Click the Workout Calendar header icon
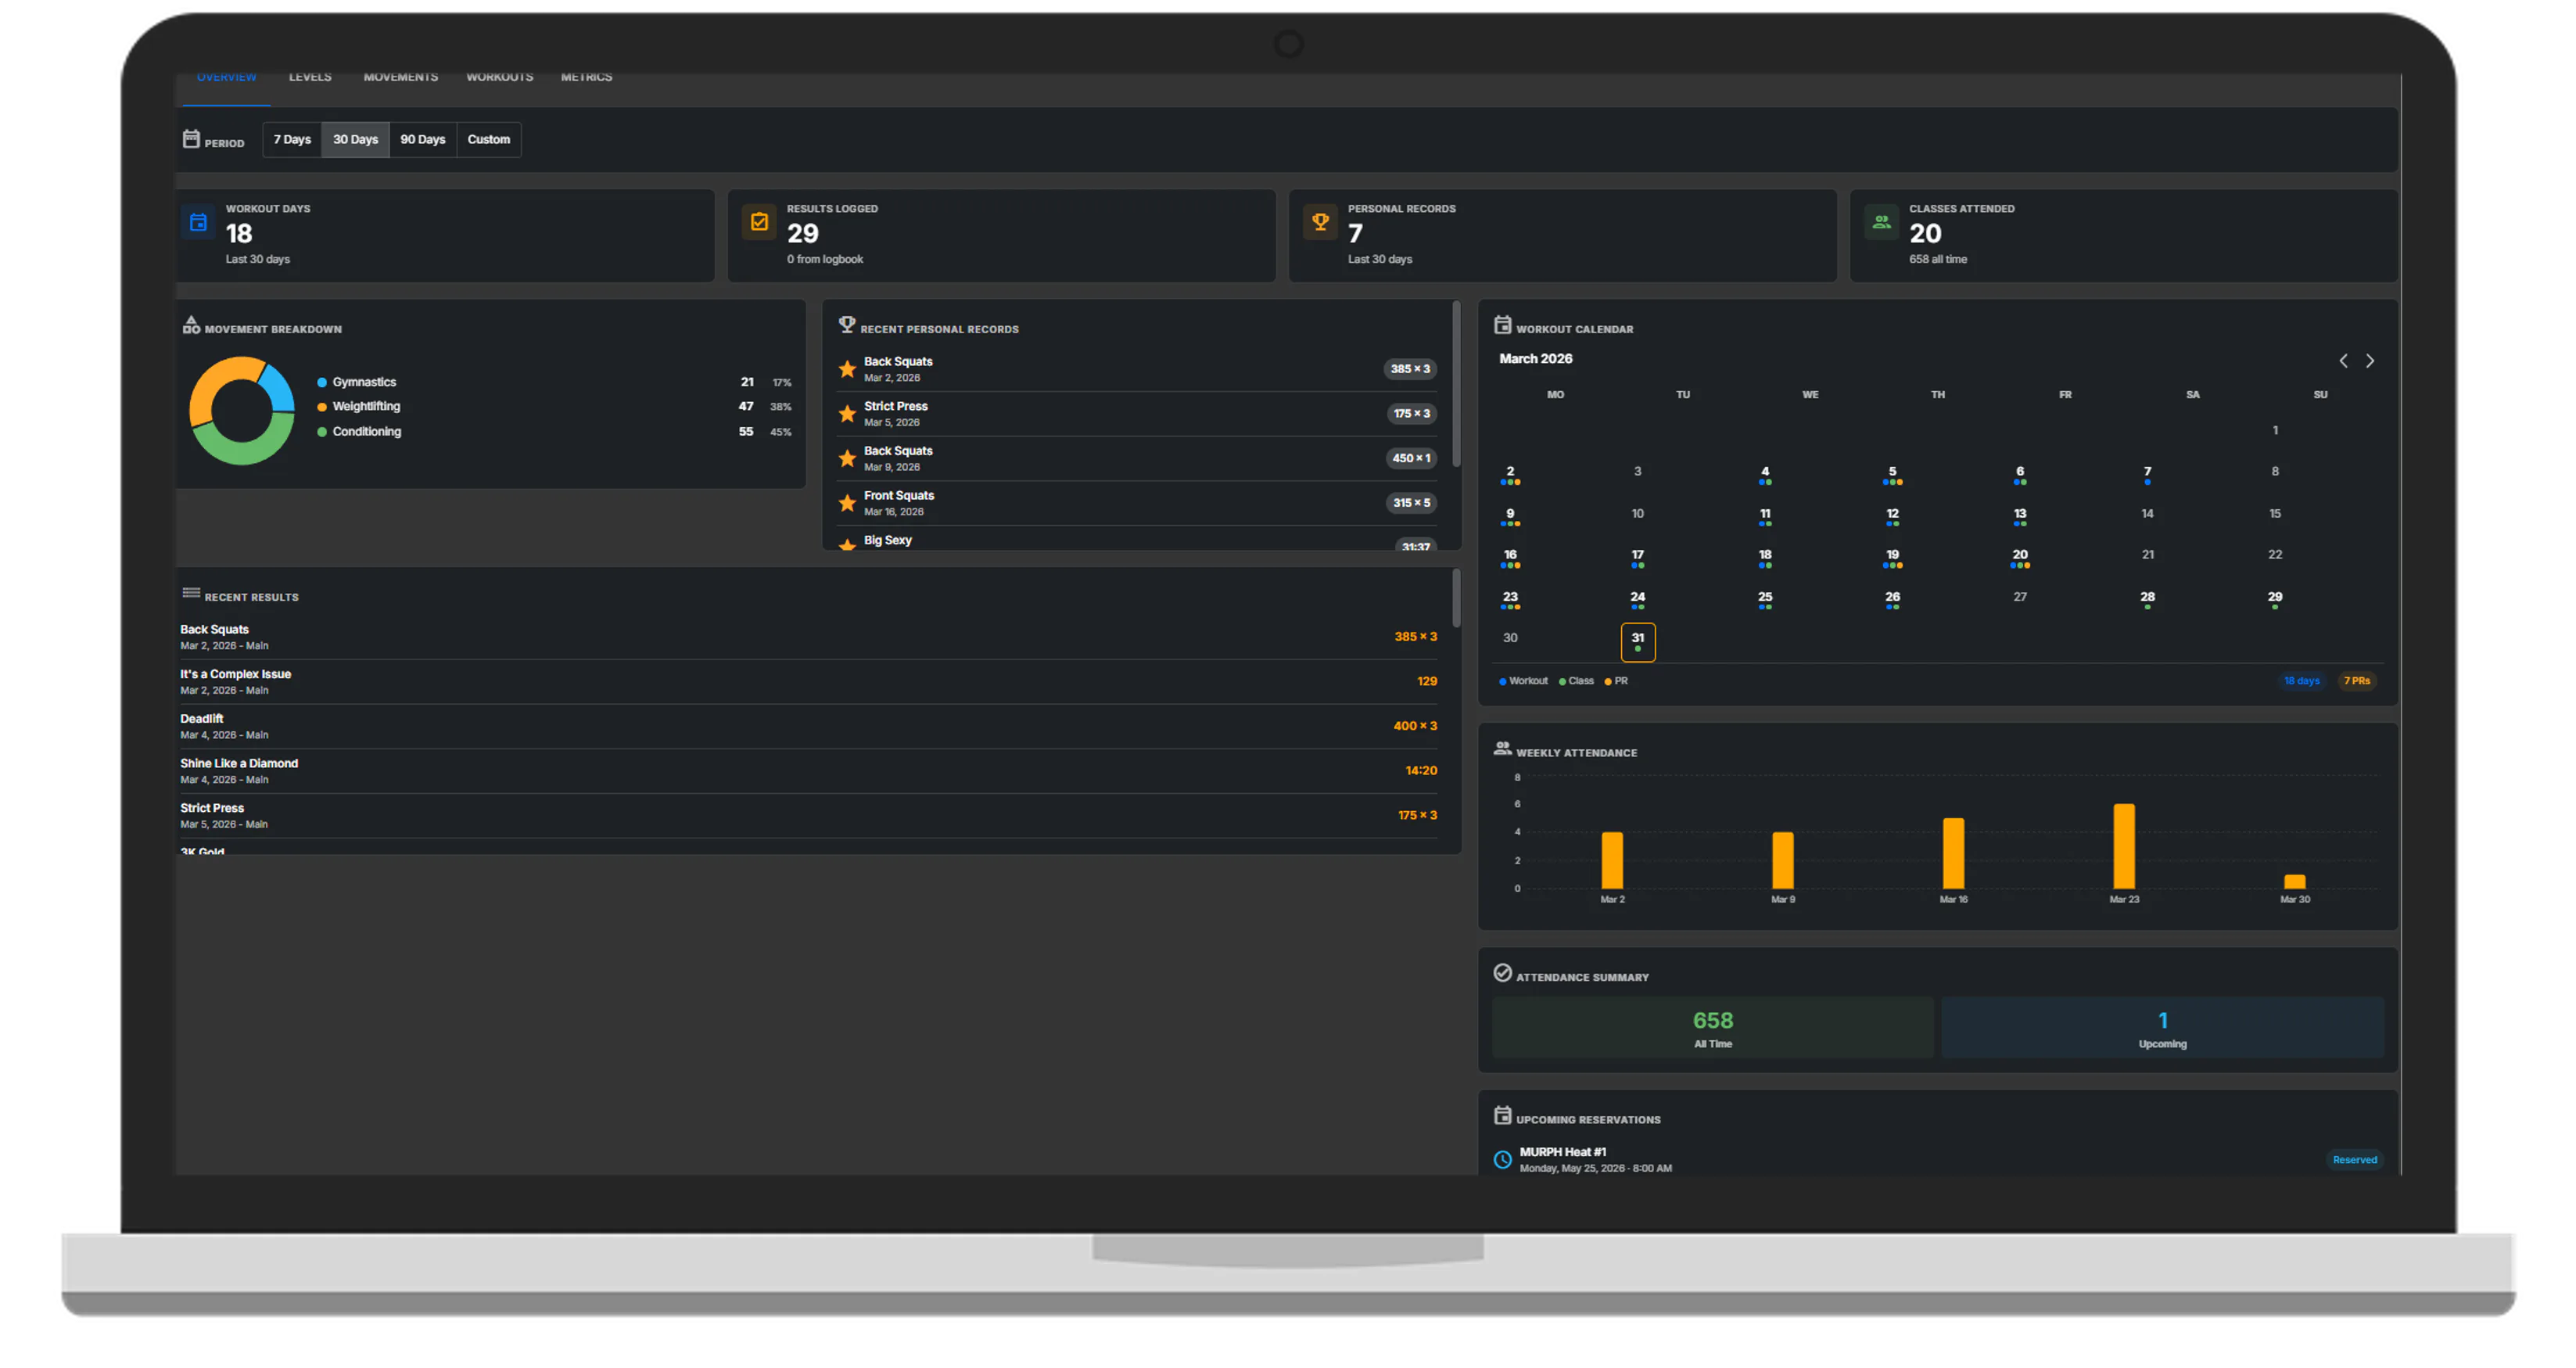 (x=1502, y=325)
